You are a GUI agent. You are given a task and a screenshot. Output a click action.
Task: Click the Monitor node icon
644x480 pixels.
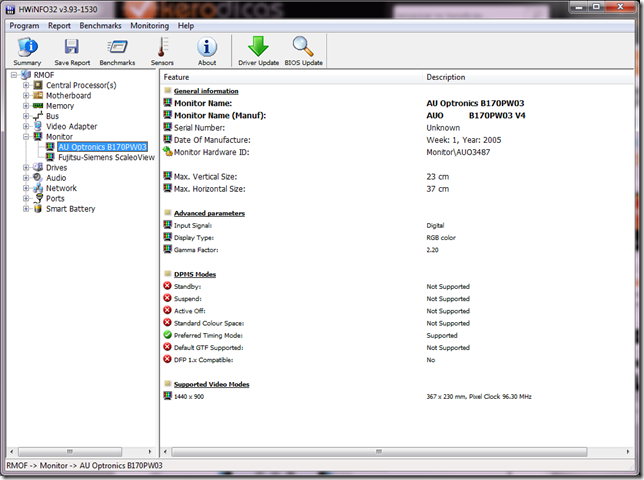[x=38, y=136]
